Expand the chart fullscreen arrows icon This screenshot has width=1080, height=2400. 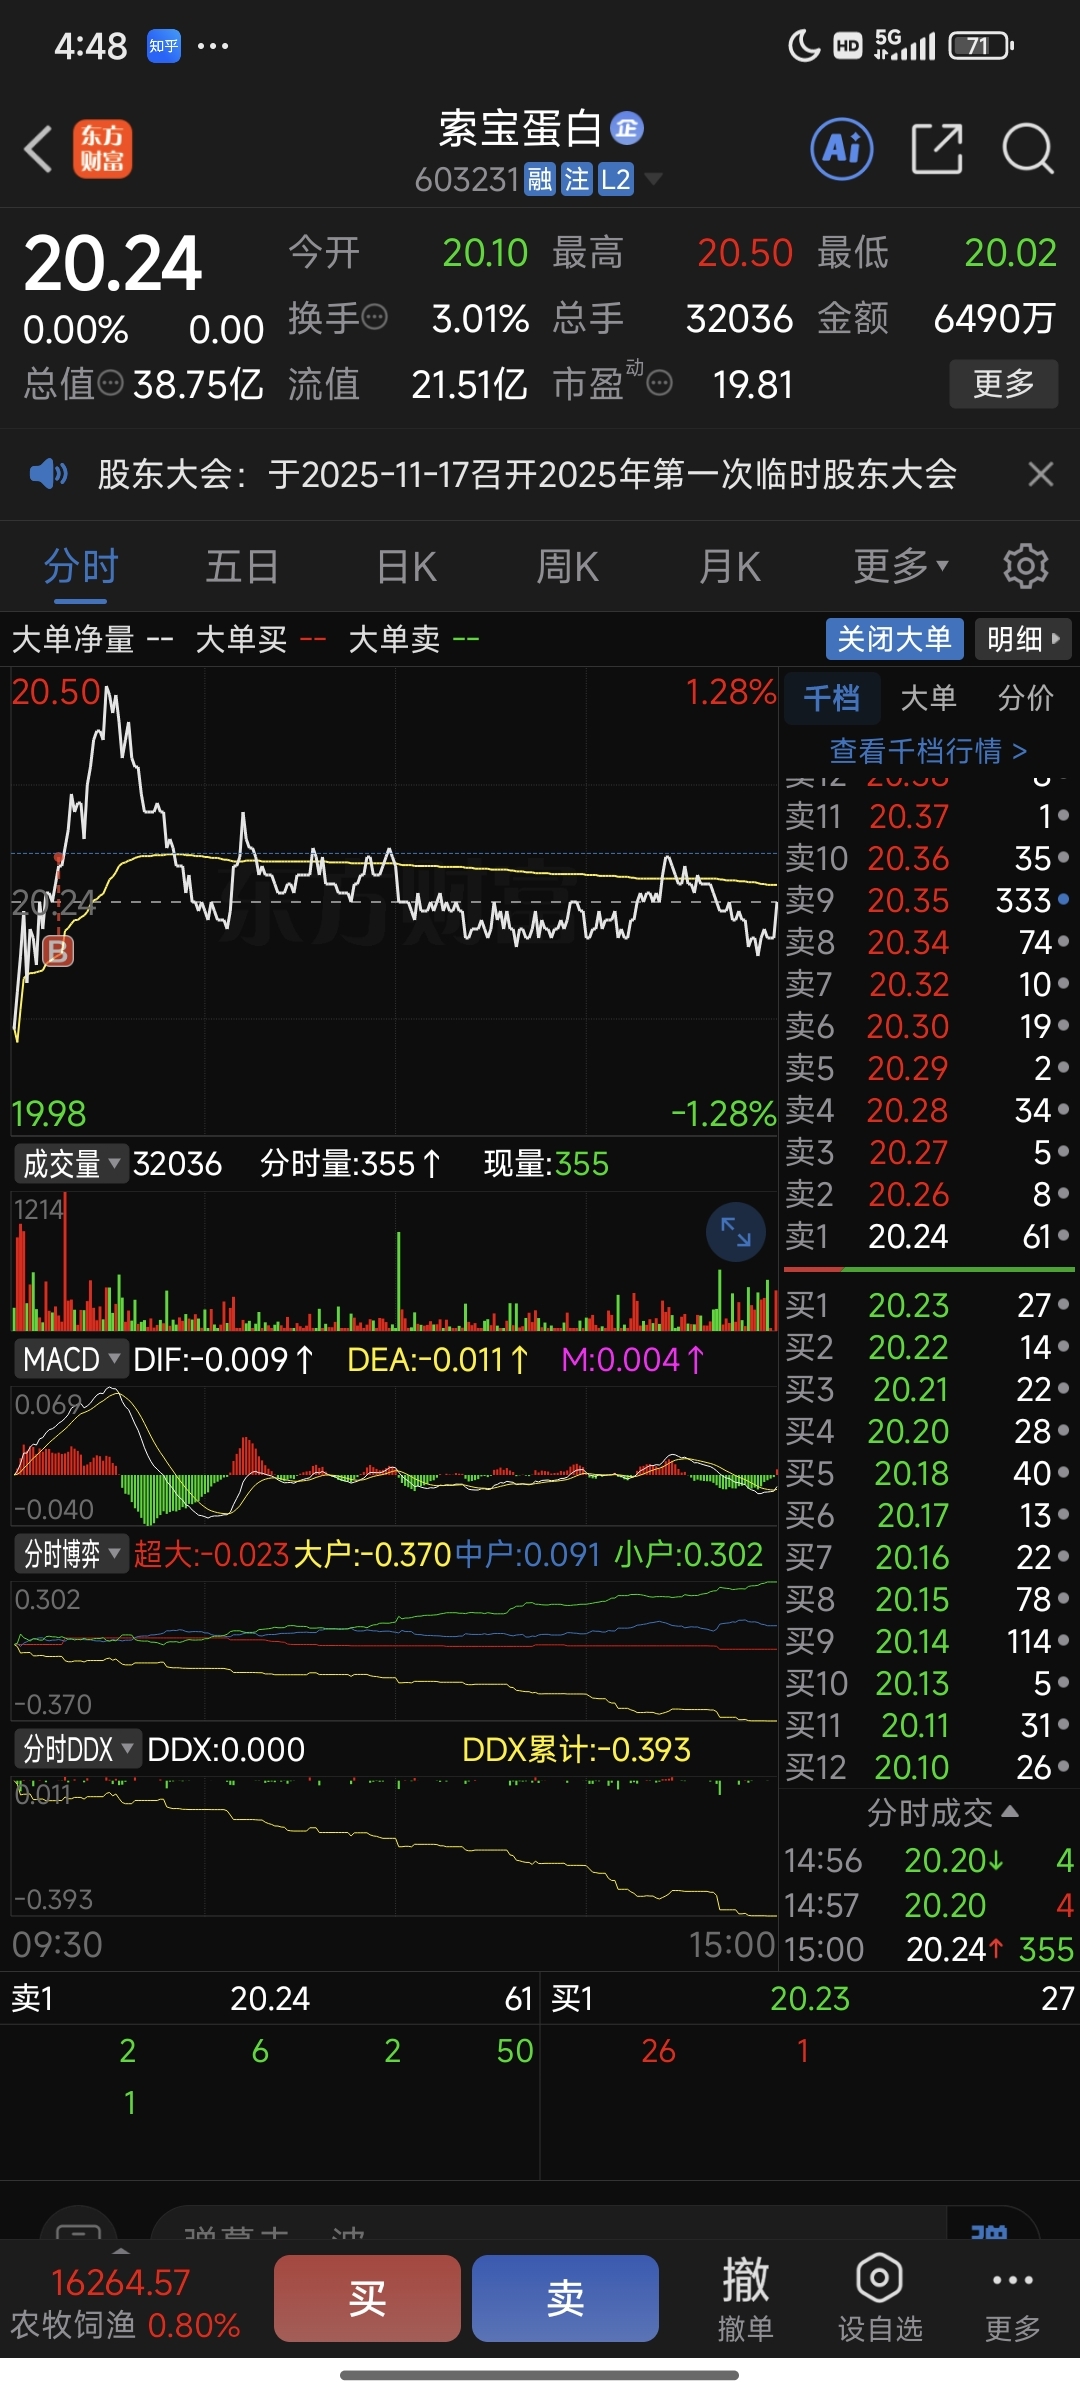tap(736, 1231)
